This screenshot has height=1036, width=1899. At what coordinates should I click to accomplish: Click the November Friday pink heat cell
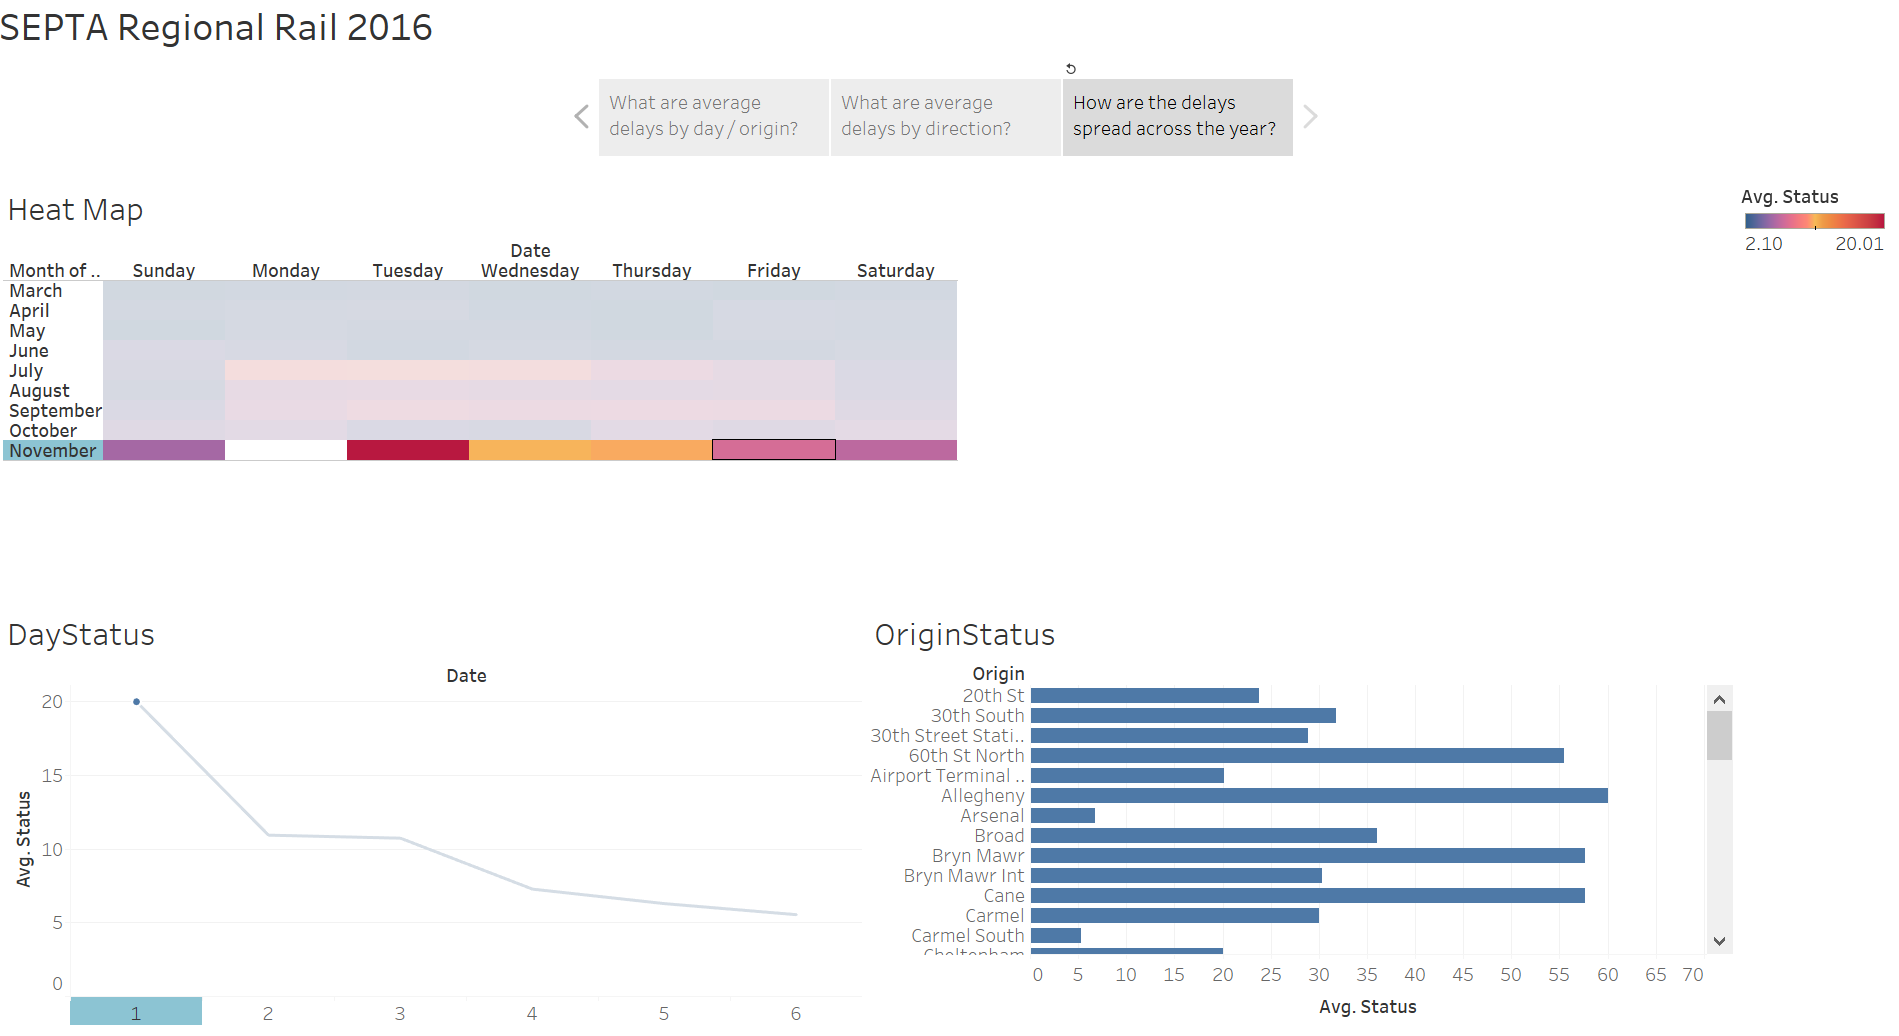tap(773, 451)
